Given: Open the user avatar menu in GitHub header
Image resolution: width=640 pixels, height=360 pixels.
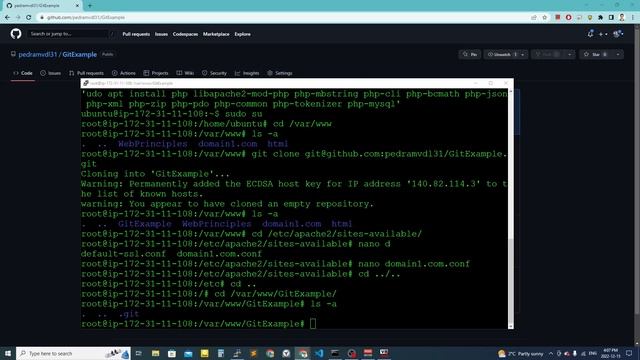Looking at the screenshot, I should coord(618,34).
